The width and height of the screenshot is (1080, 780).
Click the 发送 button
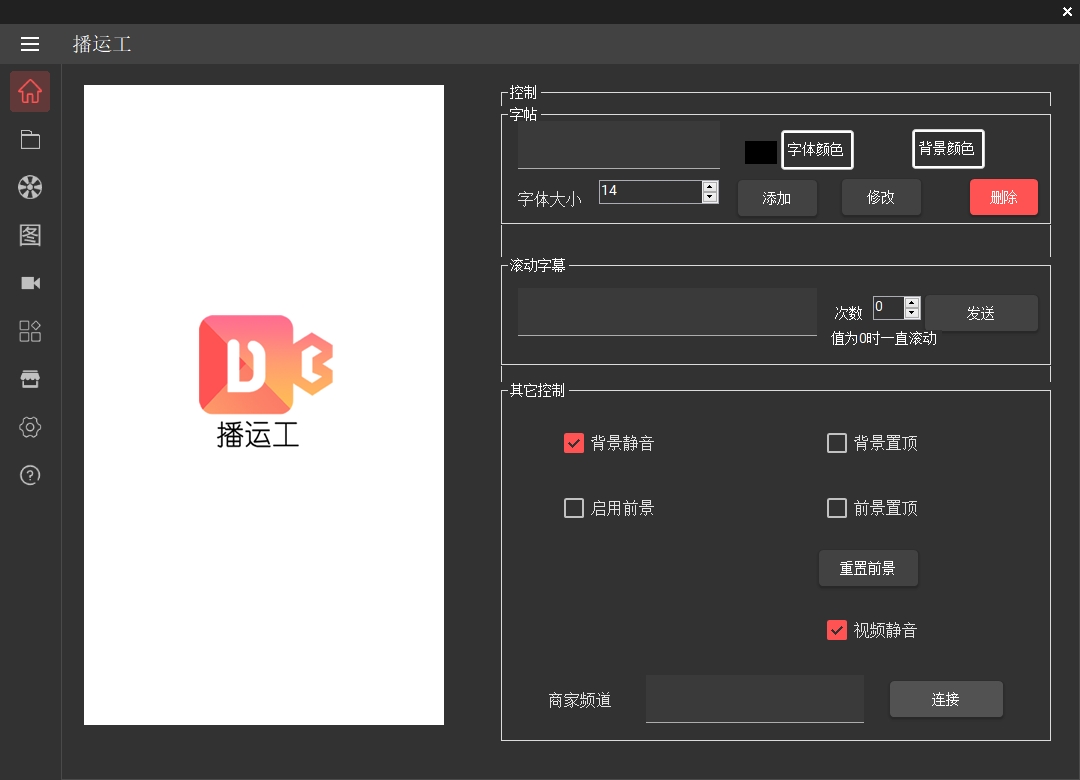click(981, 313)
